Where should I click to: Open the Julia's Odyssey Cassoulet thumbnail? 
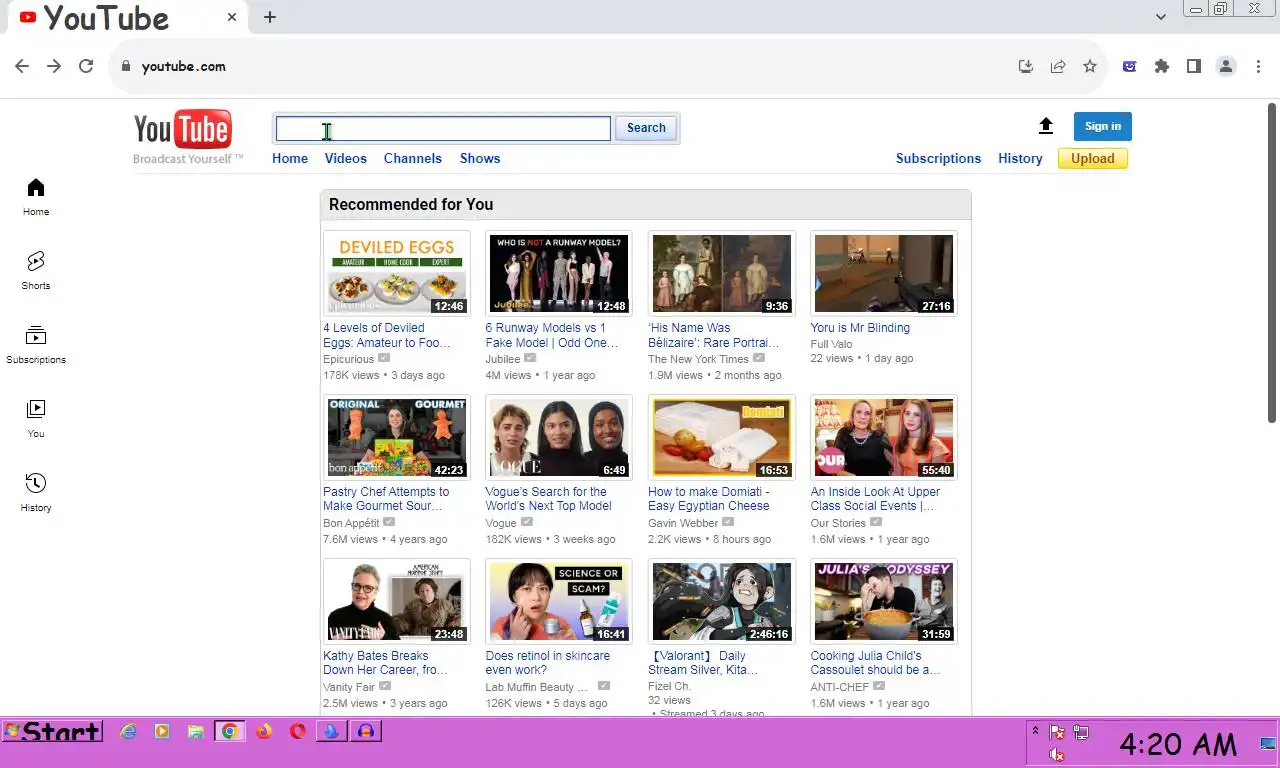point(884,602)
